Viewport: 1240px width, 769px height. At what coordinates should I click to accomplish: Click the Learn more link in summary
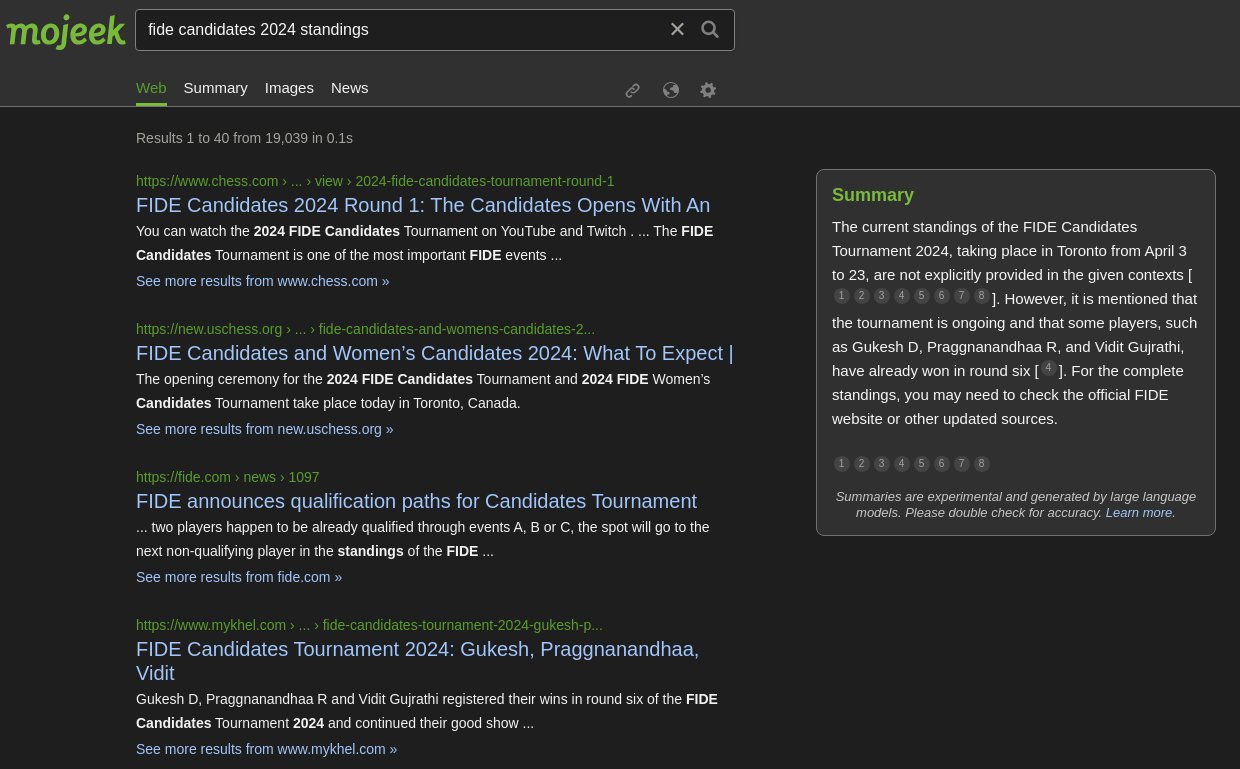pos(1139,512)
